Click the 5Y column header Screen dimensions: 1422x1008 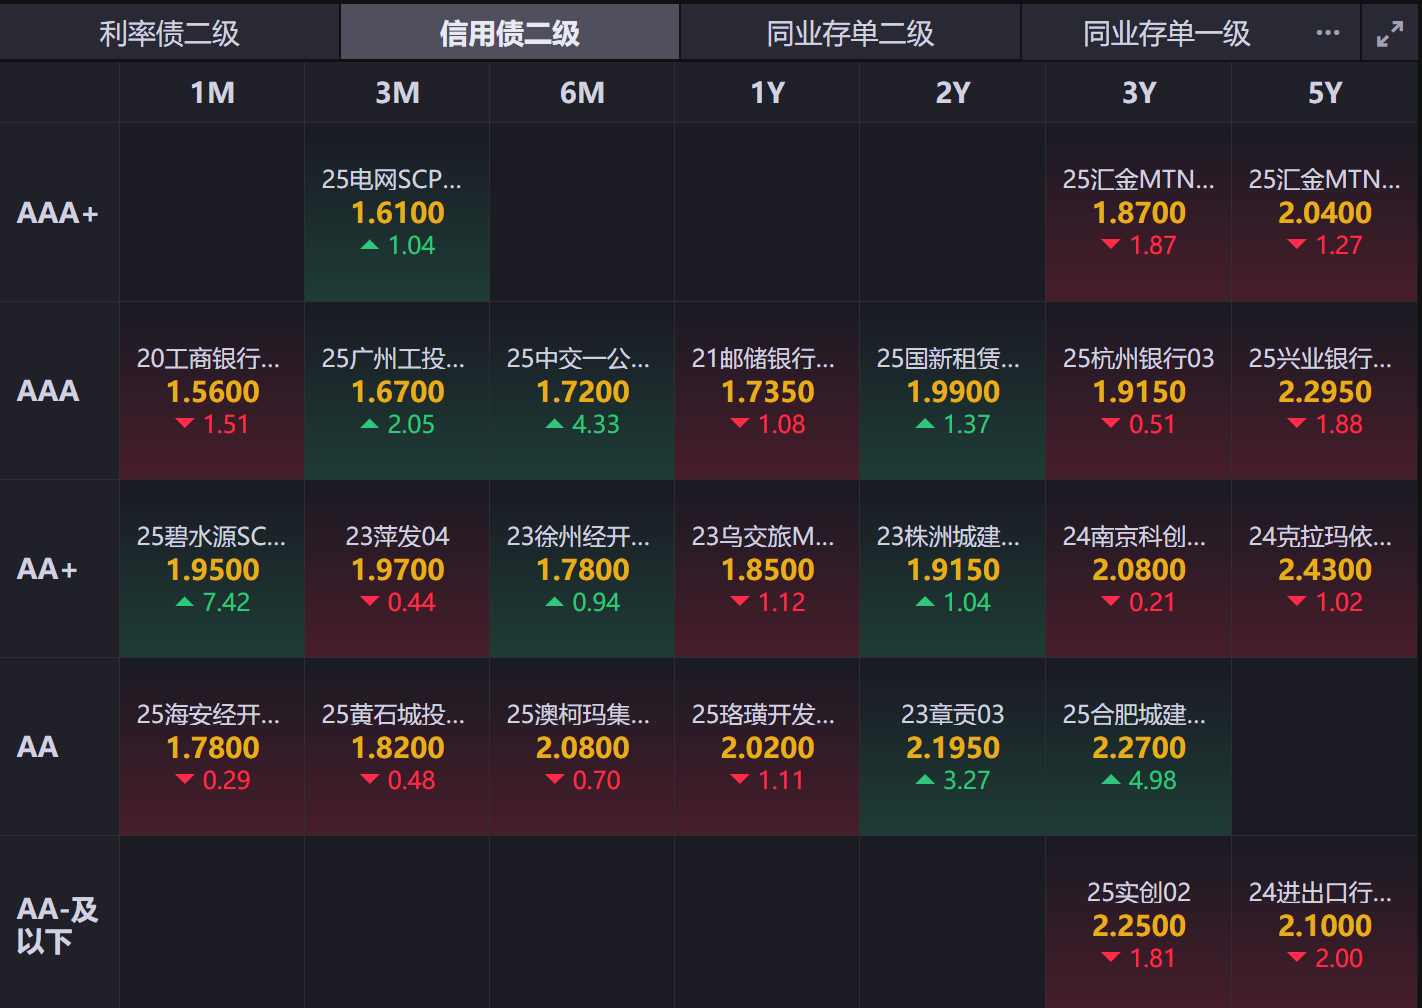point(1324,93)
